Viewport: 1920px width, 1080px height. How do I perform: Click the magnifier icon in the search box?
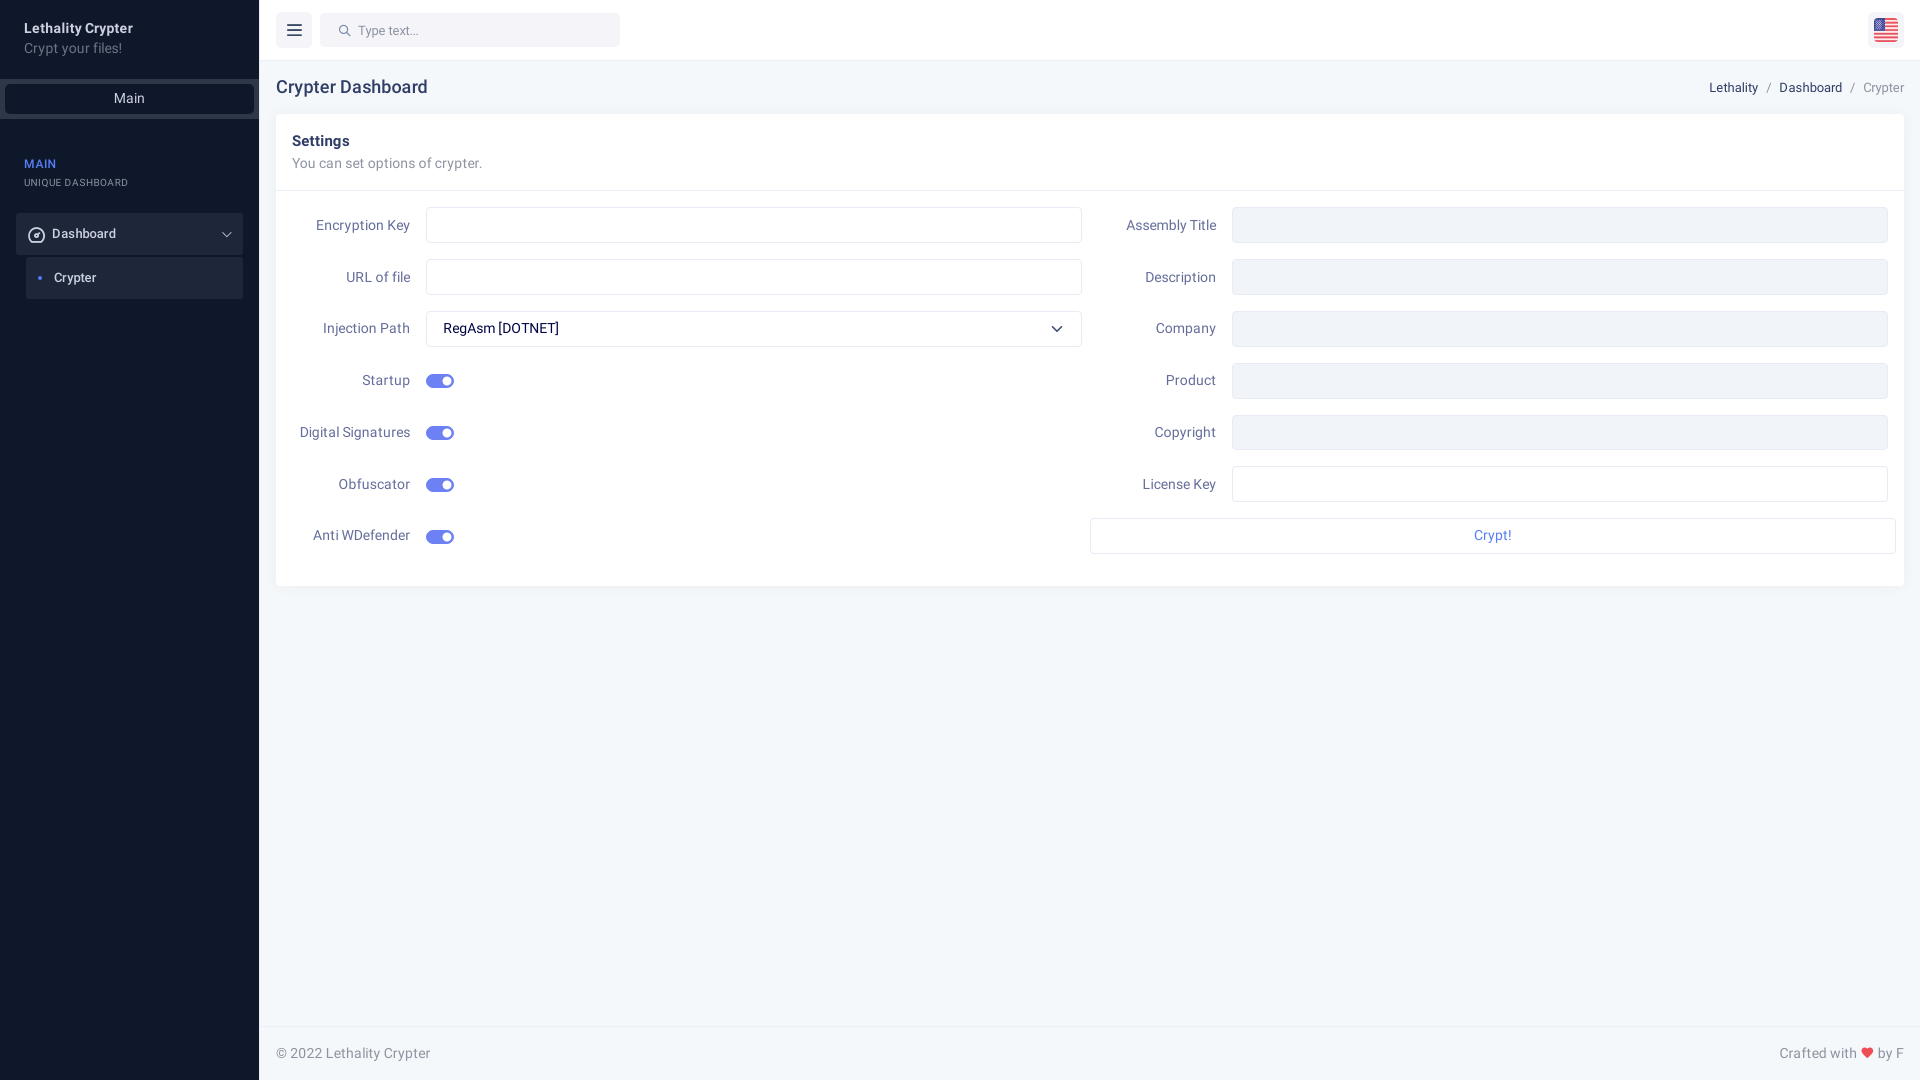[344, 31]
